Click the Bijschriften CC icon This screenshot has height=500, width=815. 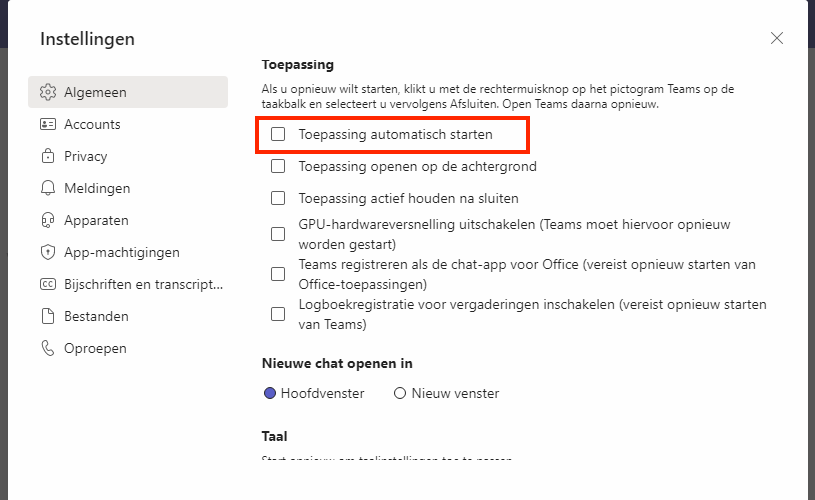tap(48, 284)
